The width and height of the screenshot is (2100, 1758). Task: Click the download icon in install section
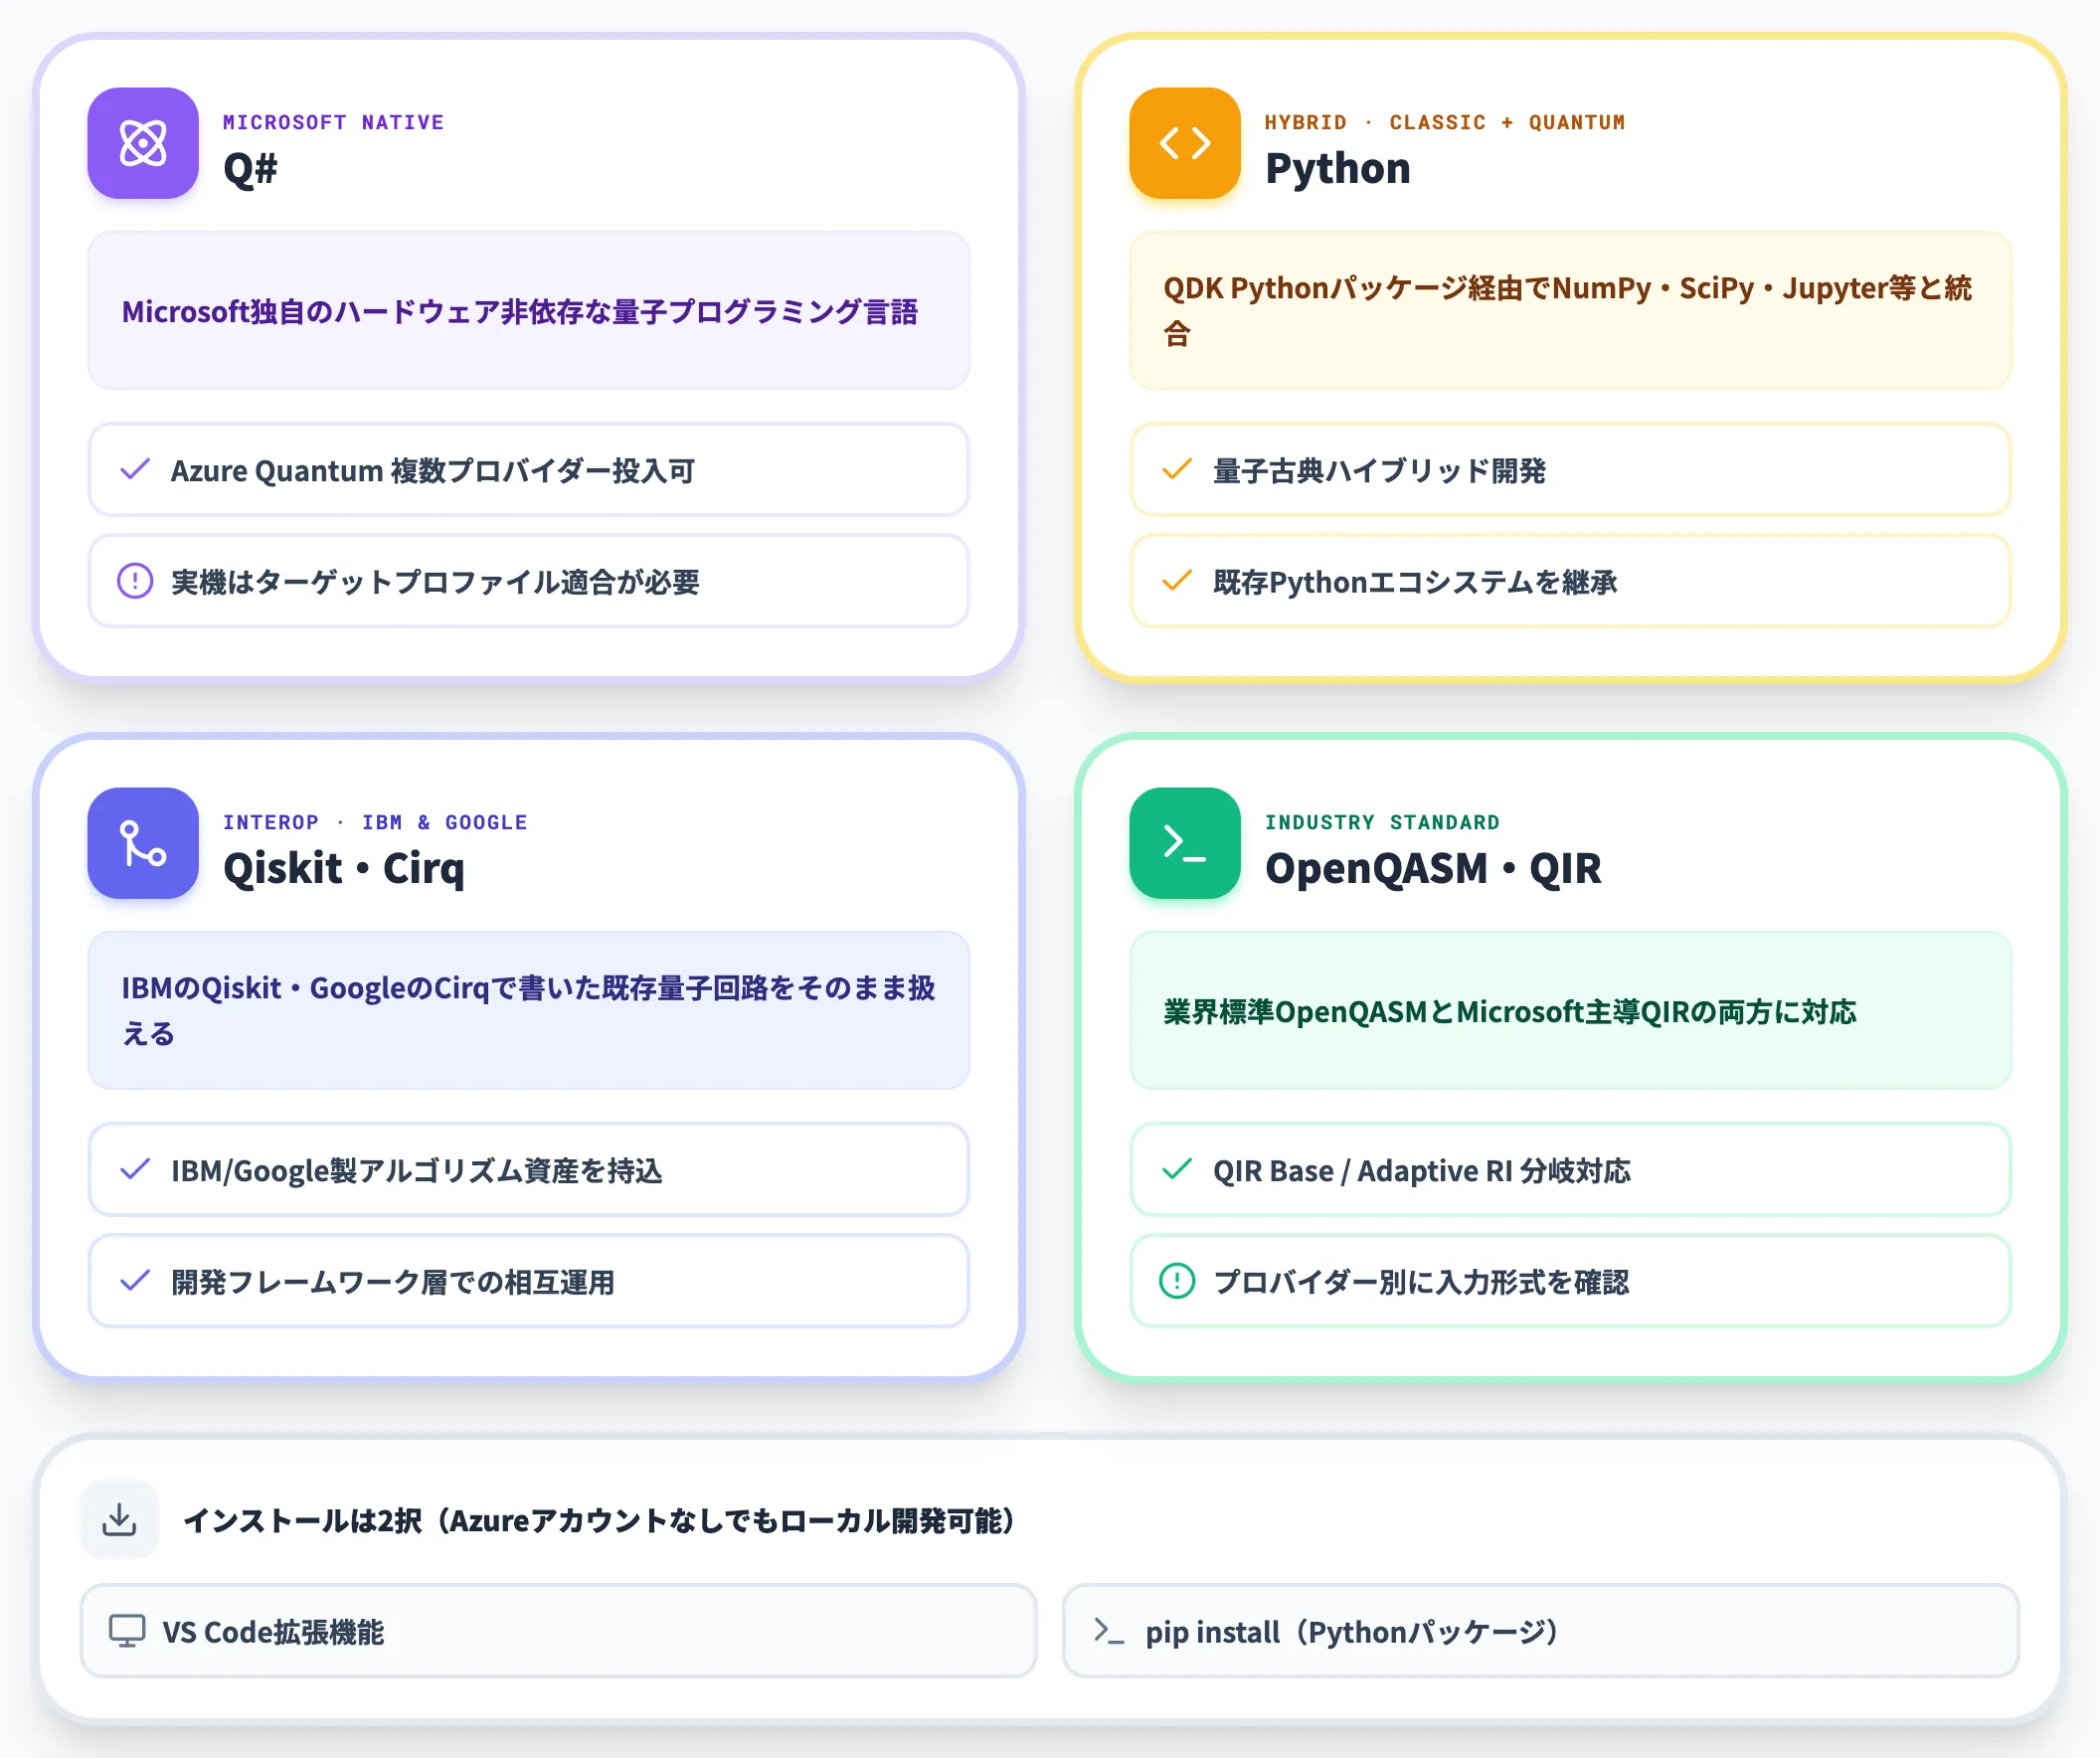click(120, 1519)
